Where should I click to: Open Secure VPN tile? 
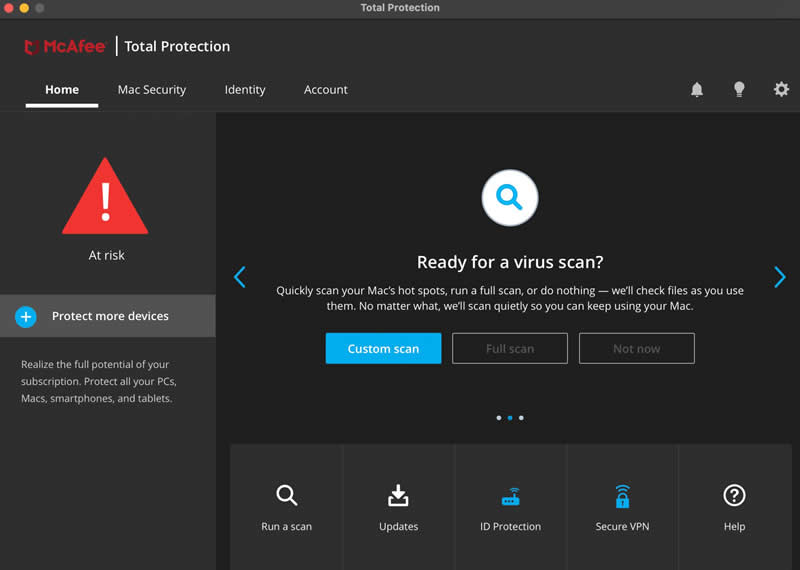(622, 507)
